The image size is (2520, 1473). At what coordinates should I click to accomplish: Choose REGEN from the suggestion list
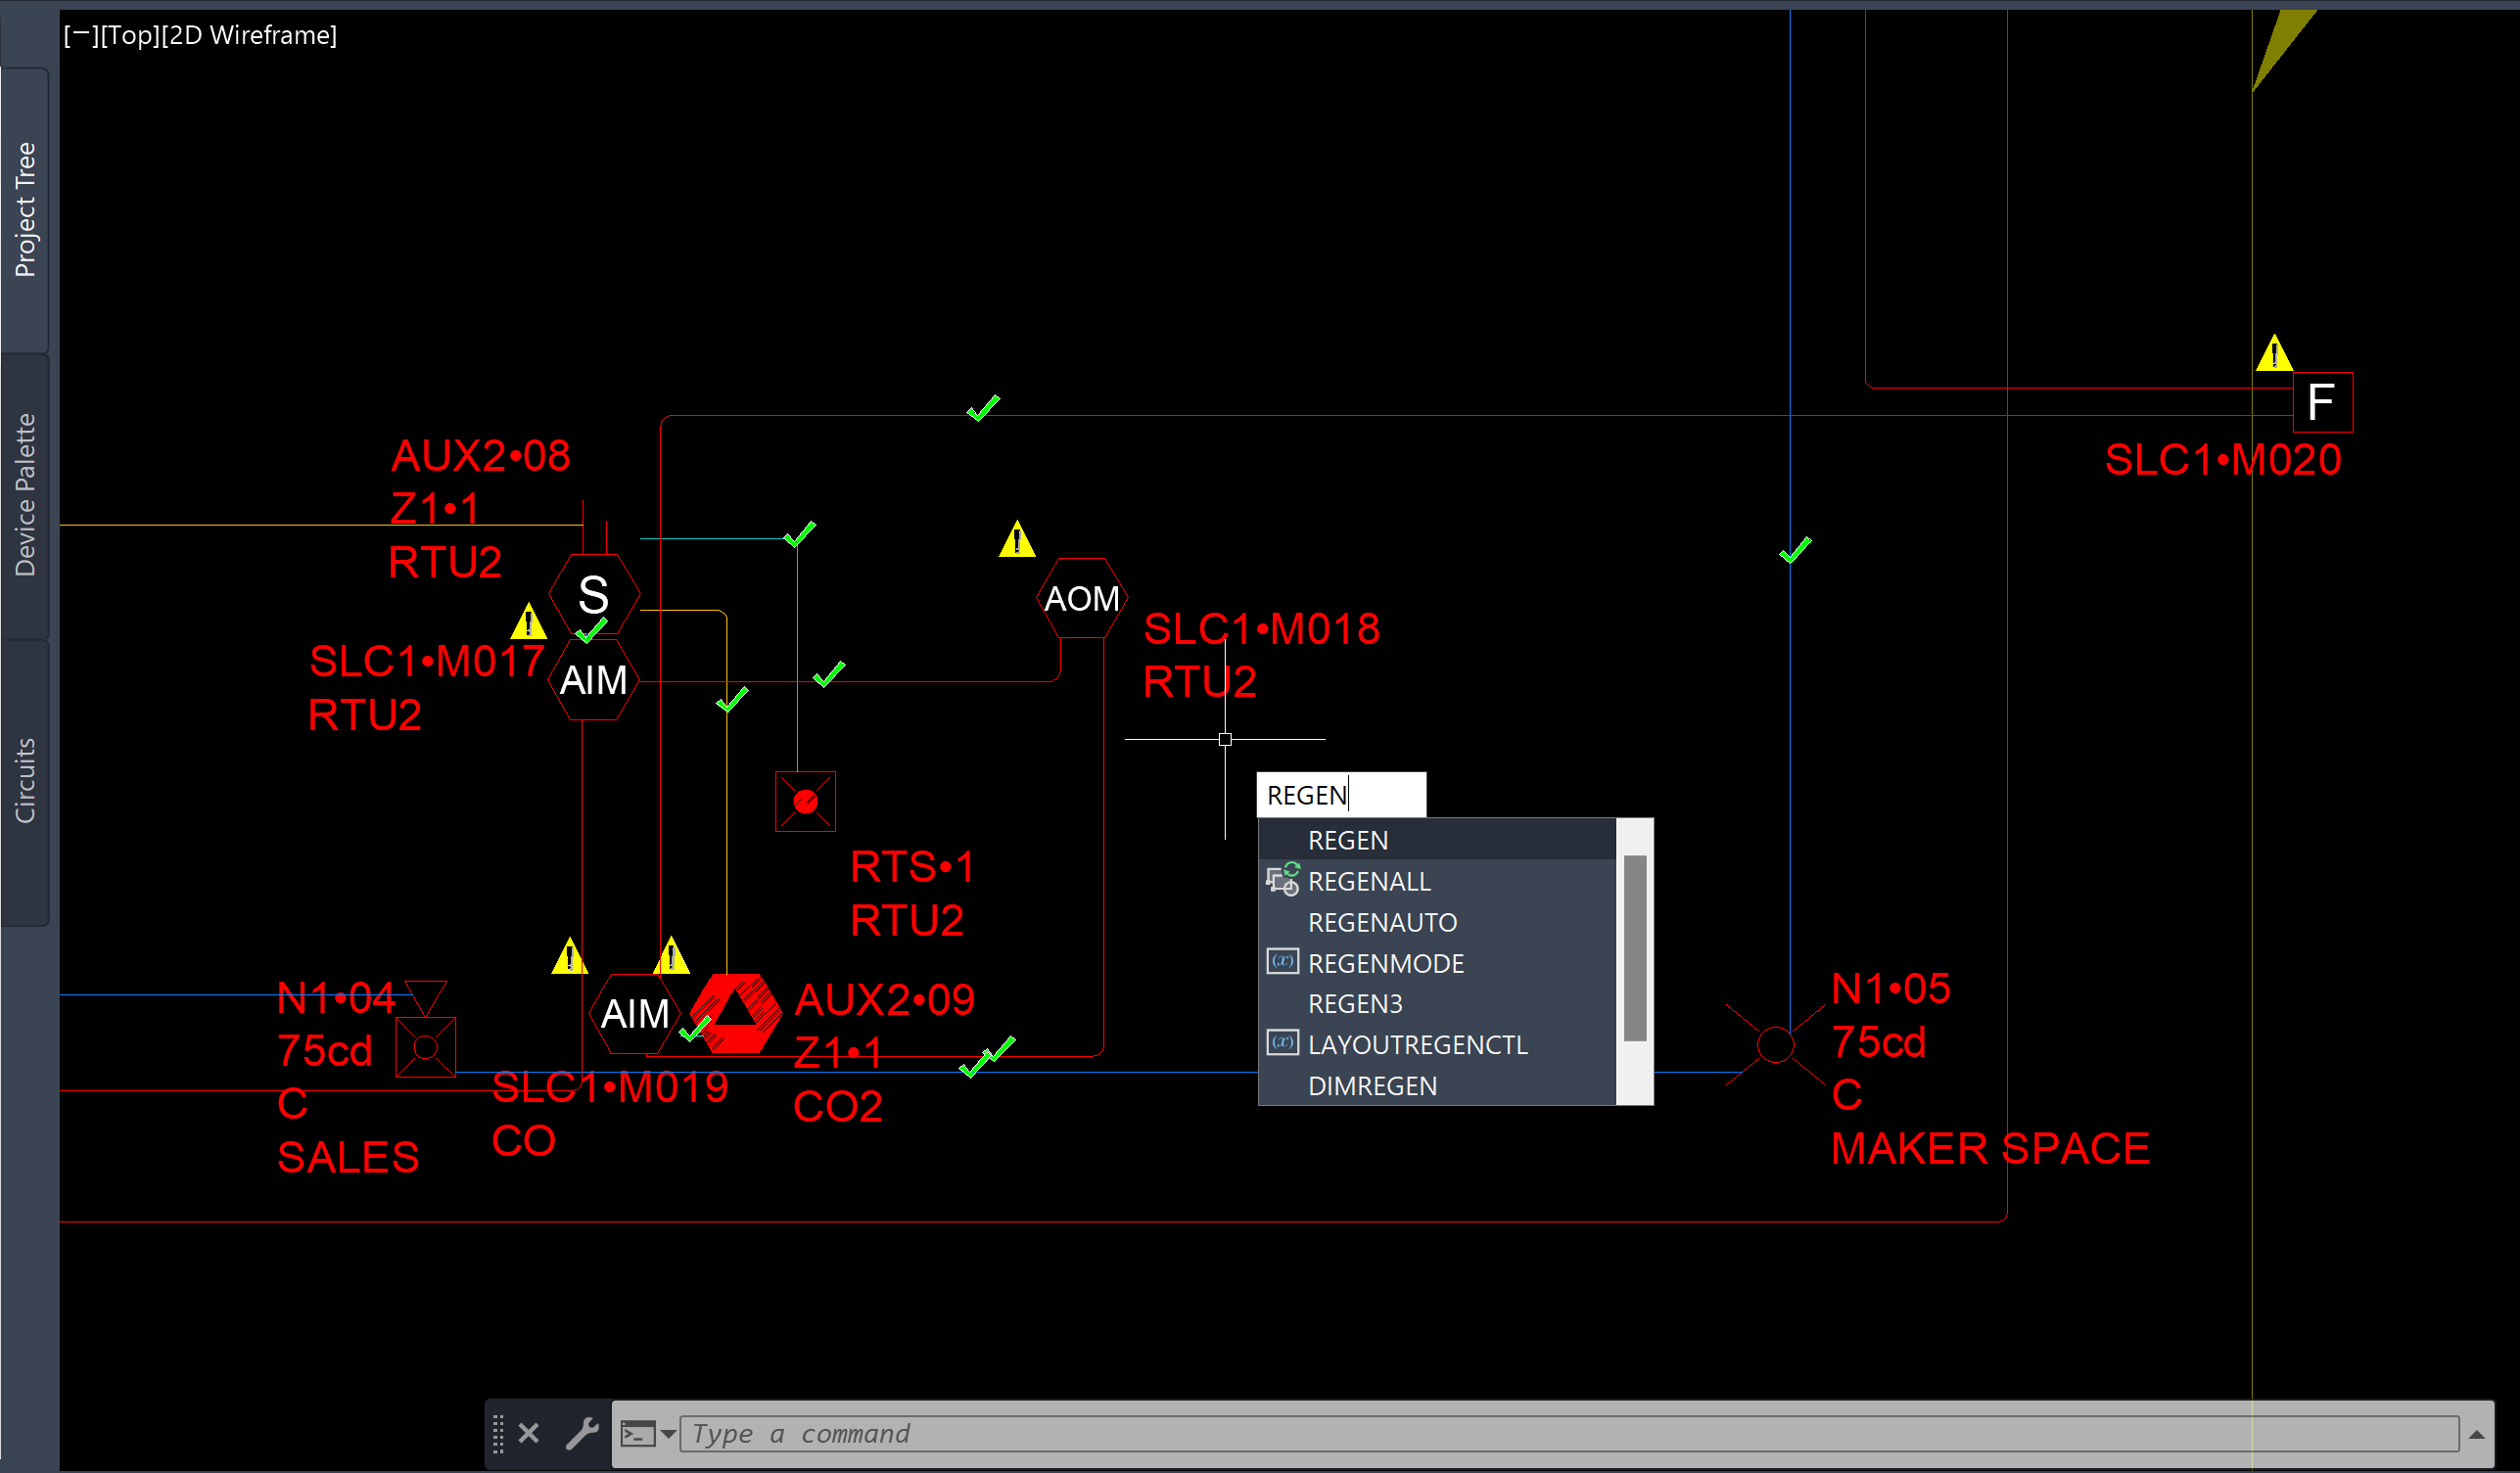click(x=1437, y=840)
